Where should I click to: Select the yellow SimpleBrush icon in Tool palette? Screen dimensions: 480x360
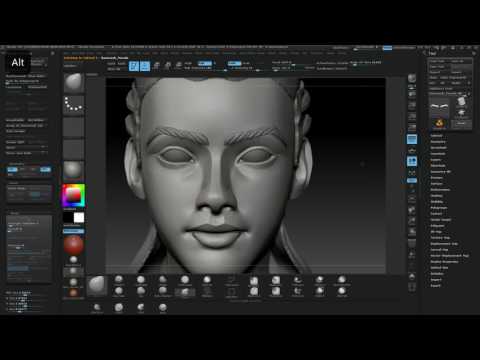439,124
